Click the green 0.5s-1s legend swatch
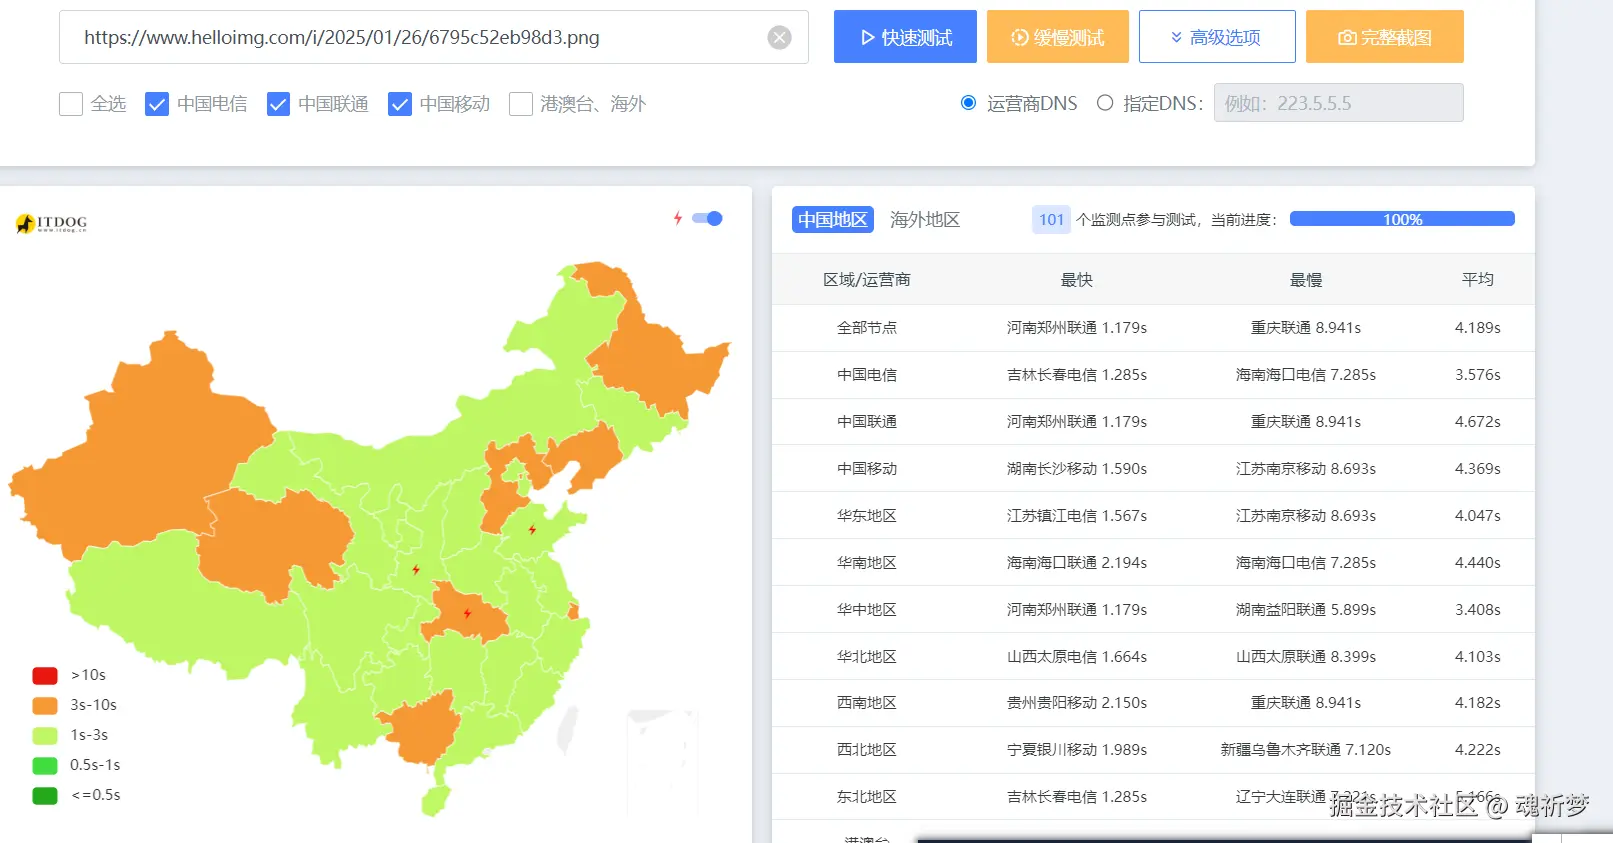 click(x=45, y=765)
